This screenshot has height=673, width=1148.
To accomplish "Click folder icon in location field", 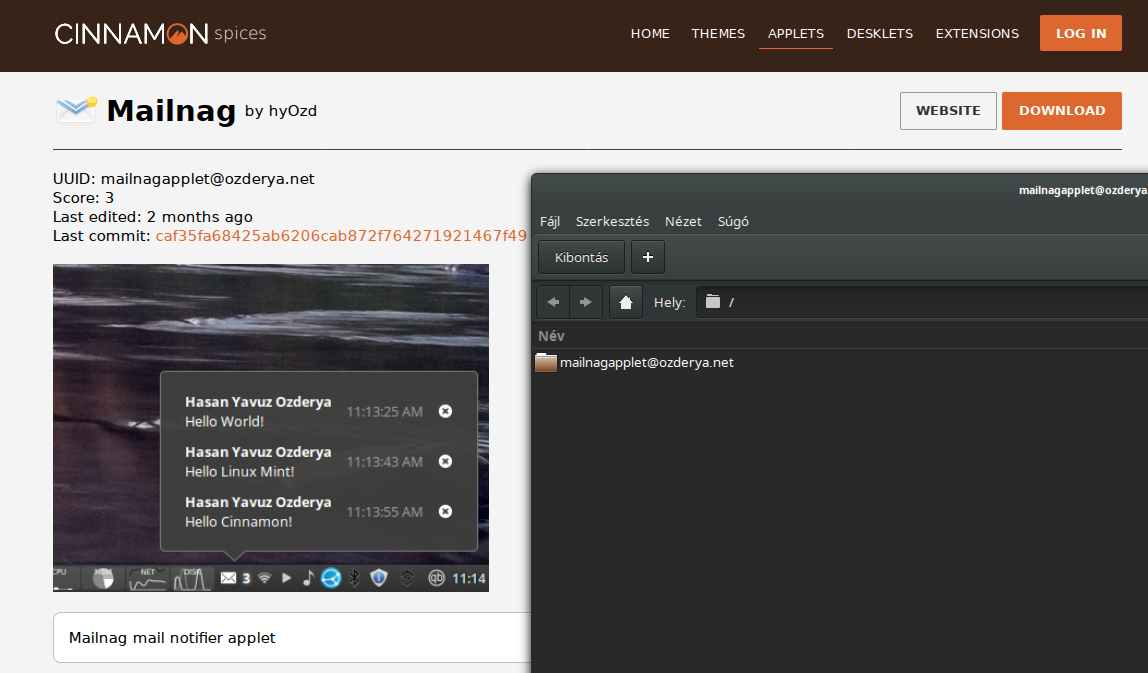I will click(712, 302).
